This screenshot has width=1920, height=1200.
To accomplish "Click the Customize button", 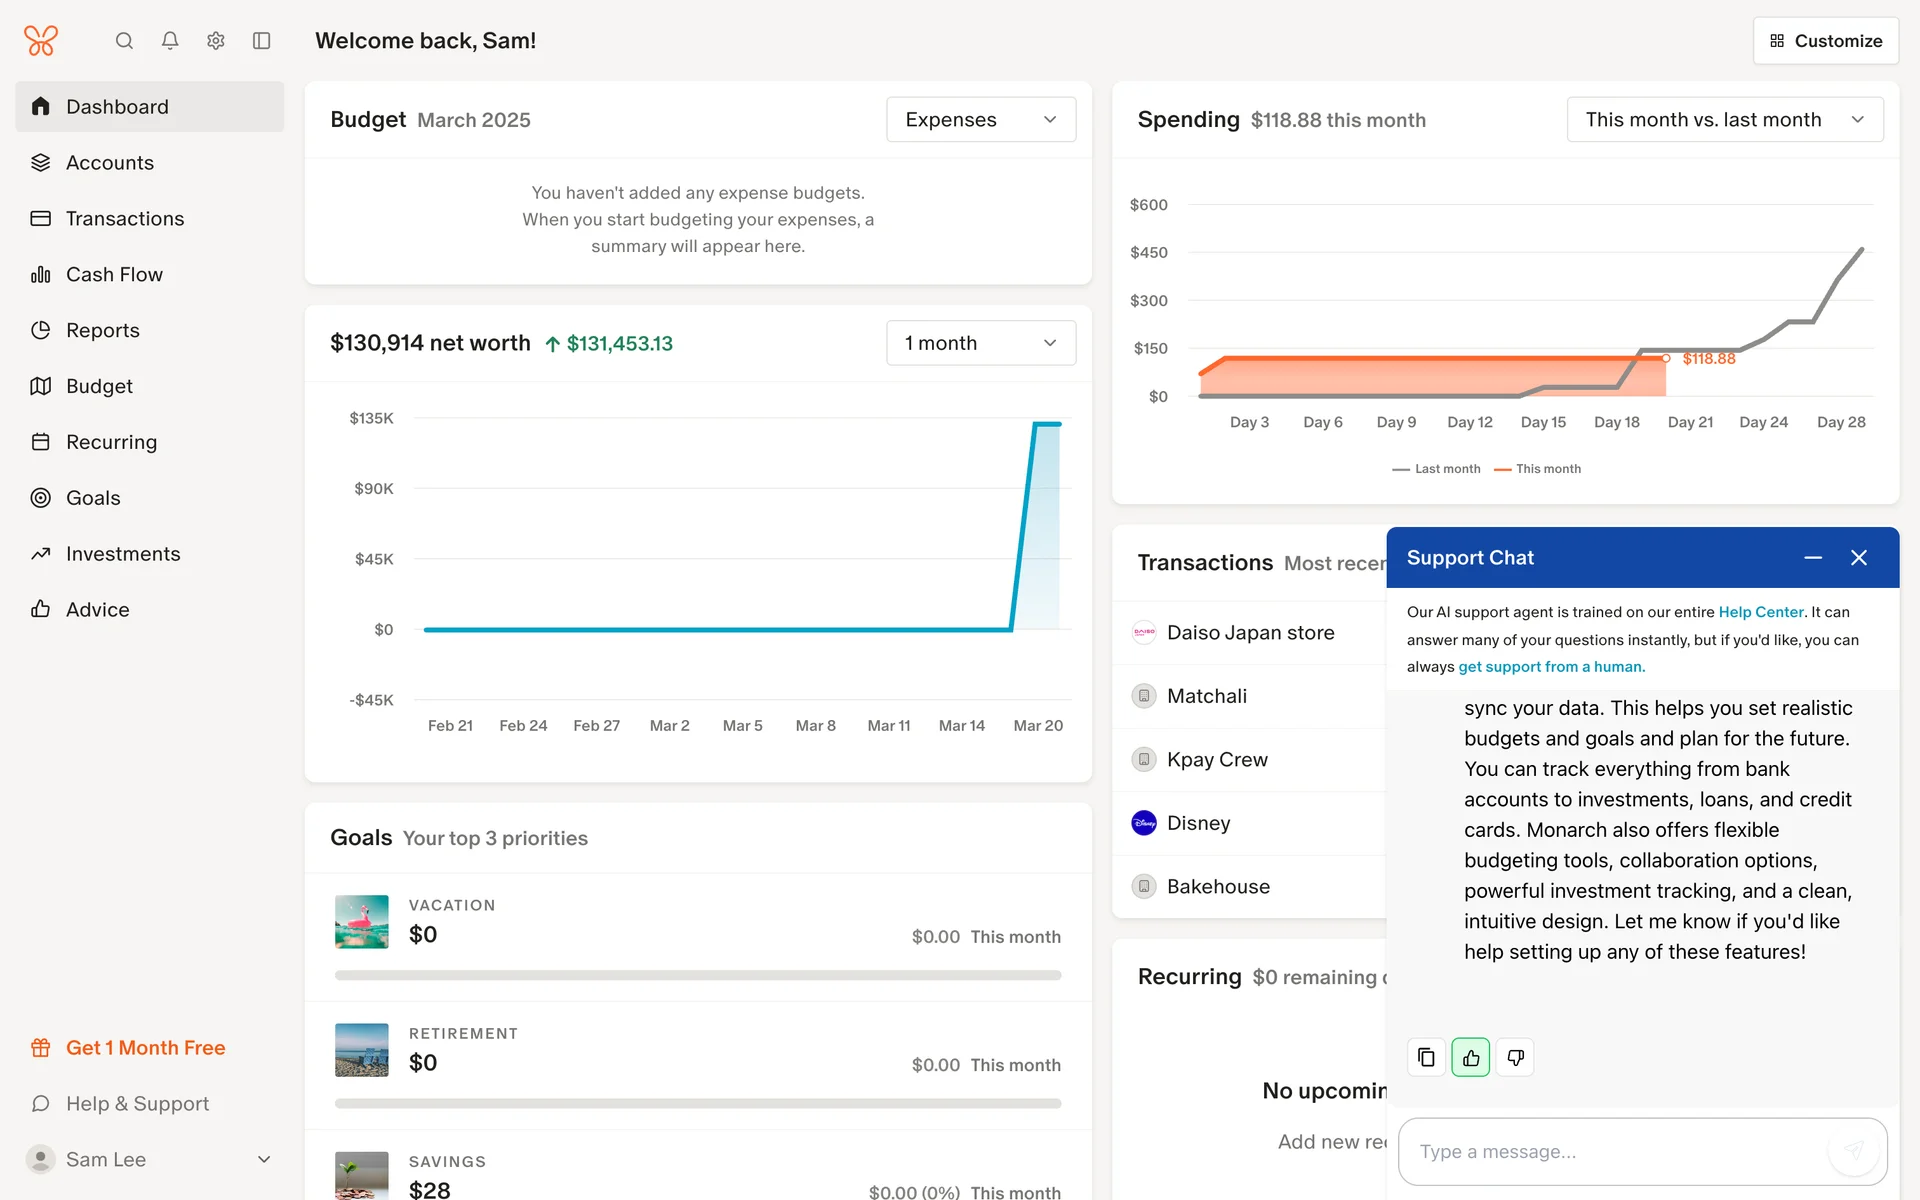I will [x=1825, y=41].
